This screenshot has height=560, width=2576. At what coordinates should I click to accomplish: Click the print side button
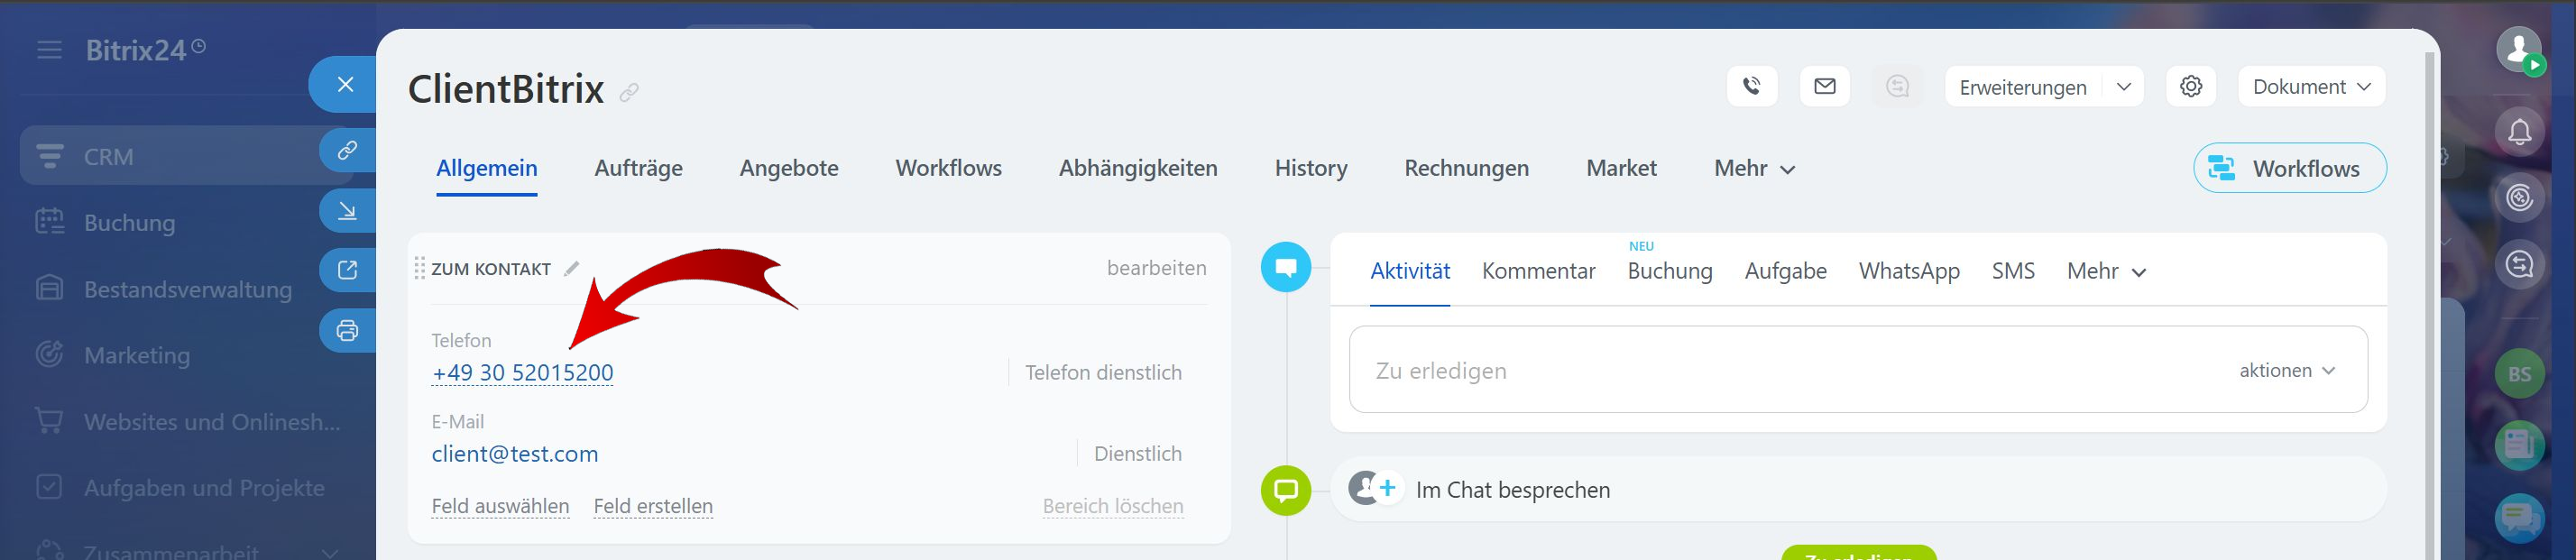click(347, 331)
